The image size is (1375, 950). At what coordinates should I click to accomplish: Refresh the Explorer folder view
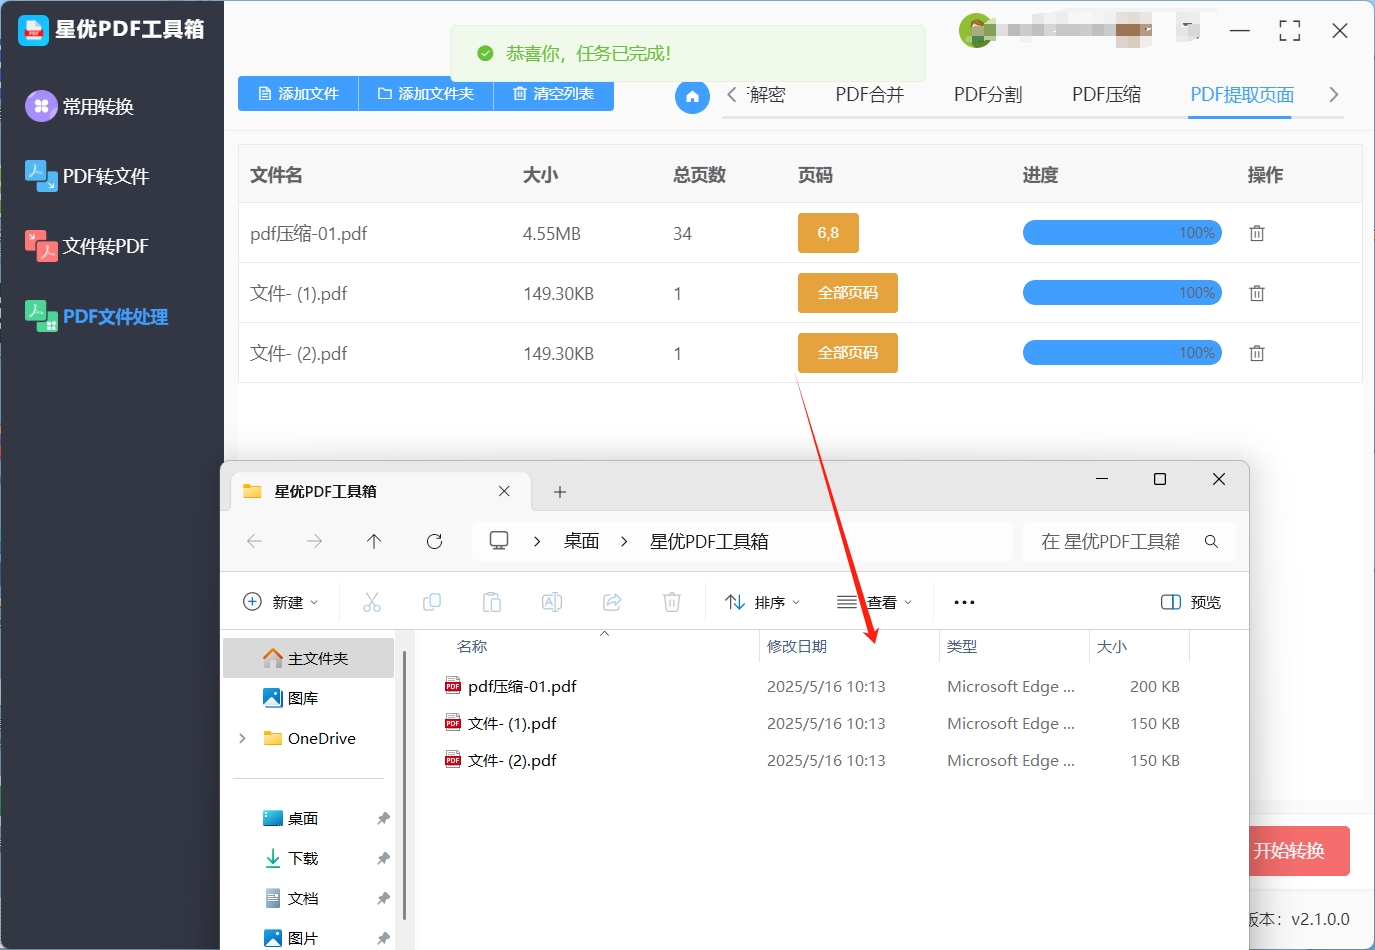click(434, 541)
